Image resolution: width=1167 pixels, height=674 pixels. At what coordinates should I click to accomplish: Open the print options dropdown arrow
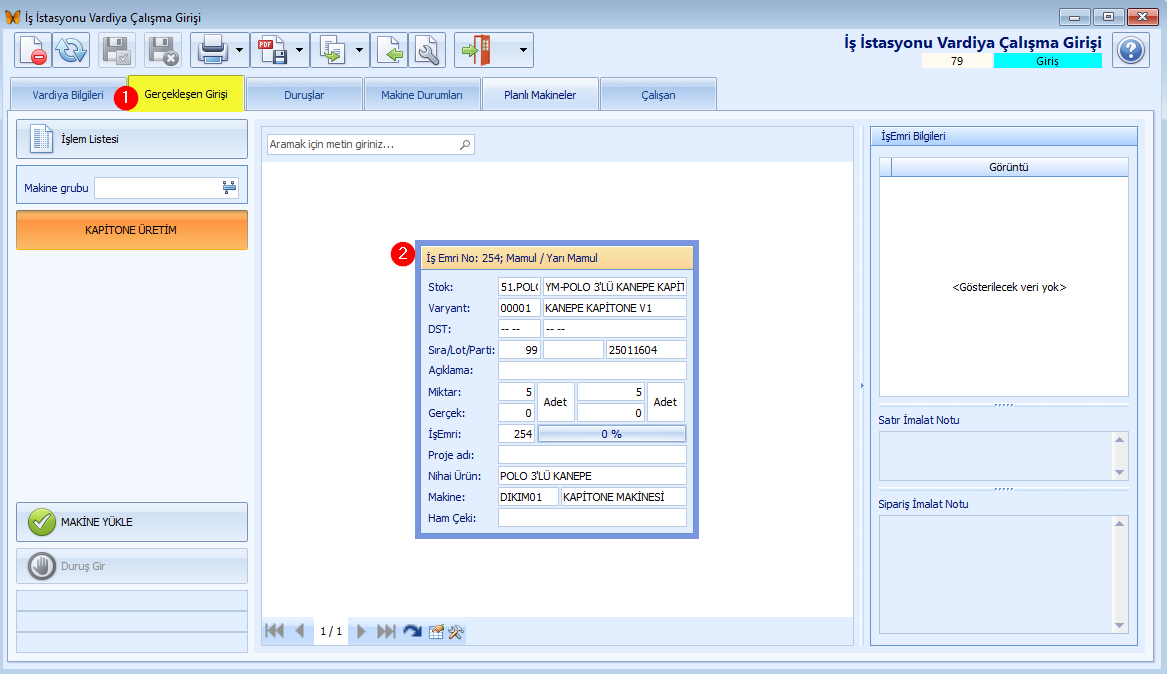[240, 51]
